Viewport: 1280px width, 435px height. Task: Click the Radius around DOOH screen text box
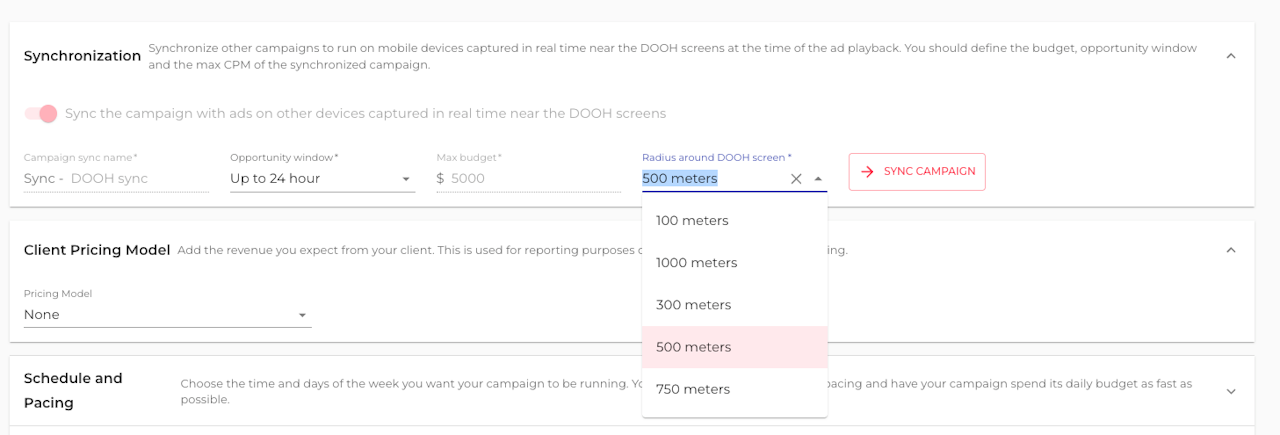[x=710, y=179]
